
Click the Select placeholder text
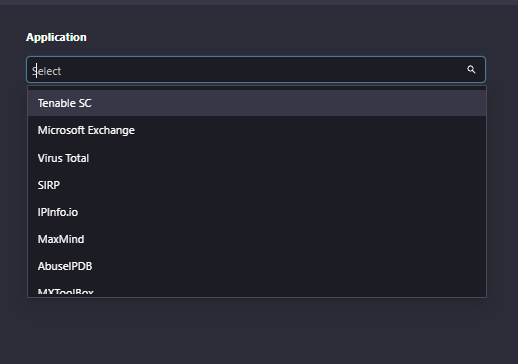tap(47, 71)
